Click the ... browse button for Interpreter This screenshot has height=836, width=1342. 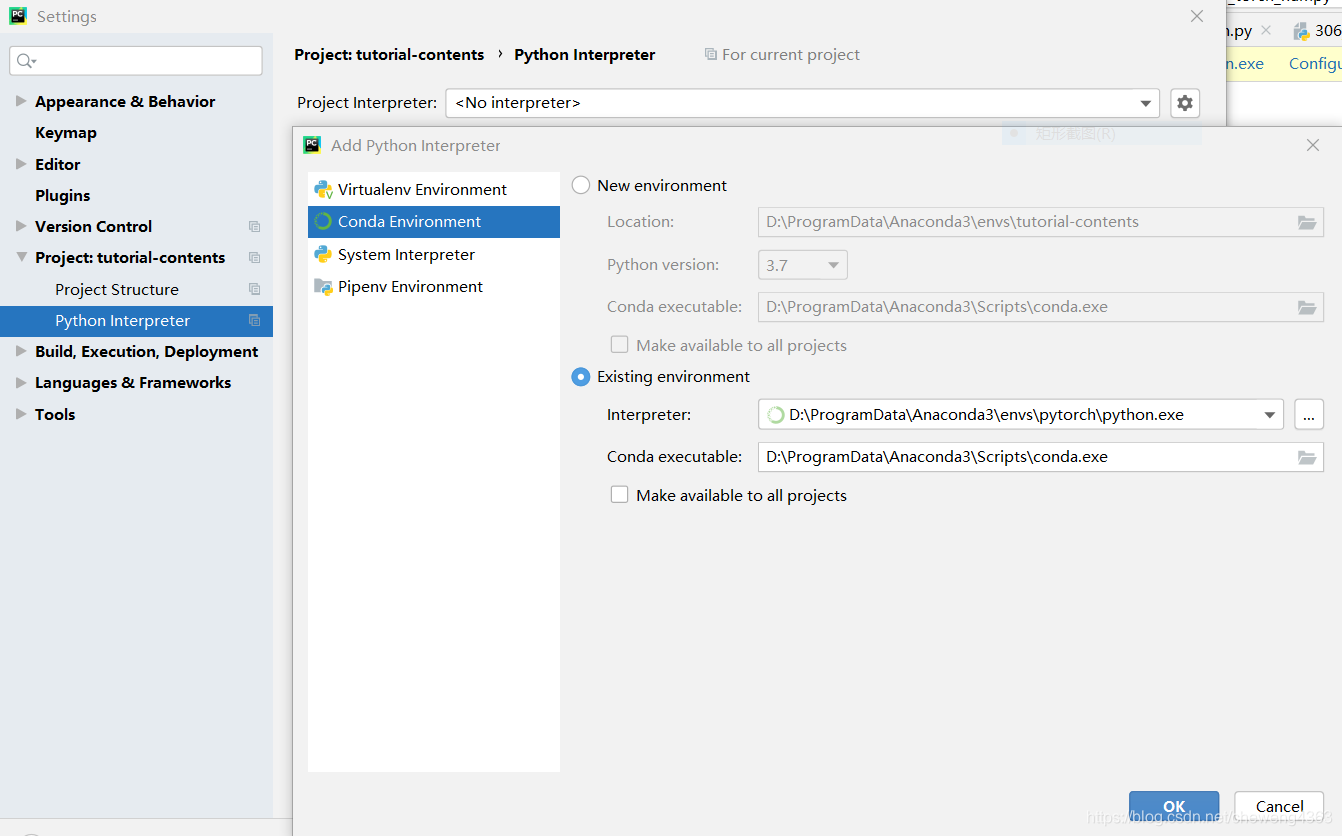tap(1309, 414)
